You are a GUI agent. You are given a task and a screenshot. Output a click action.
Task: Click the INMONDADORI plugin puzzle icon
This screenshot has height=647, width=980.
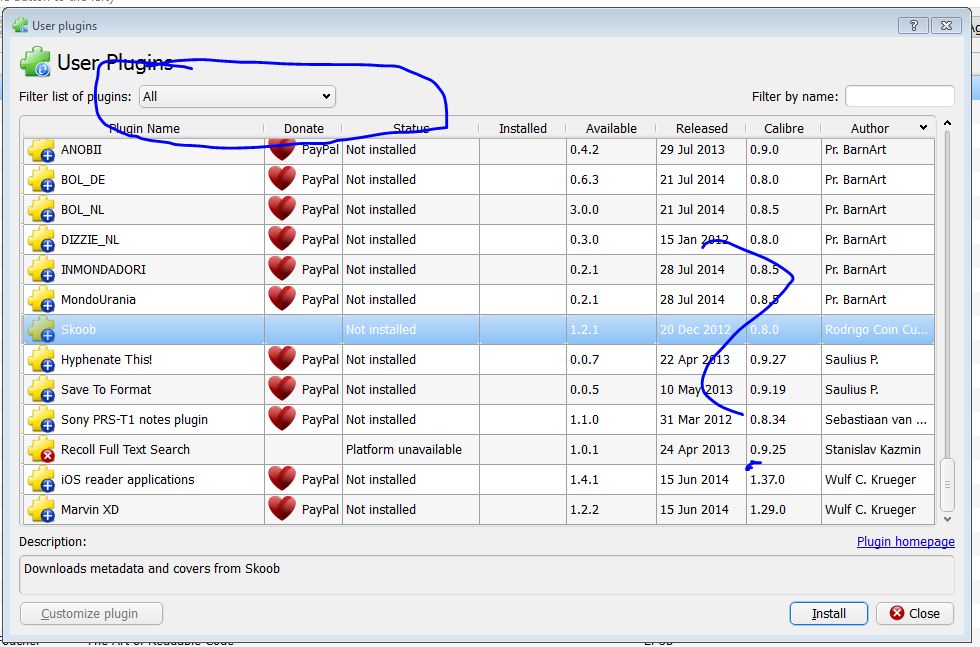[x=41, y=270]
